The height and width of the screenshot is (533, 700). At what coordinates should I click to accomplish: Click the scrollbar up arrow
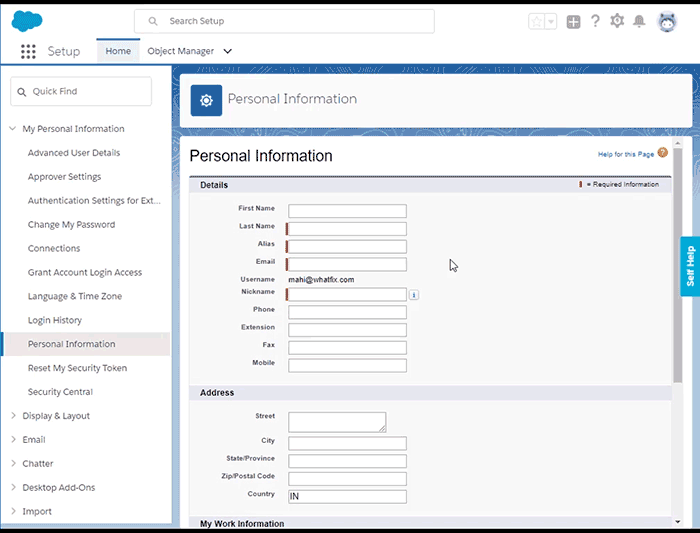click(x=678, y=143)
